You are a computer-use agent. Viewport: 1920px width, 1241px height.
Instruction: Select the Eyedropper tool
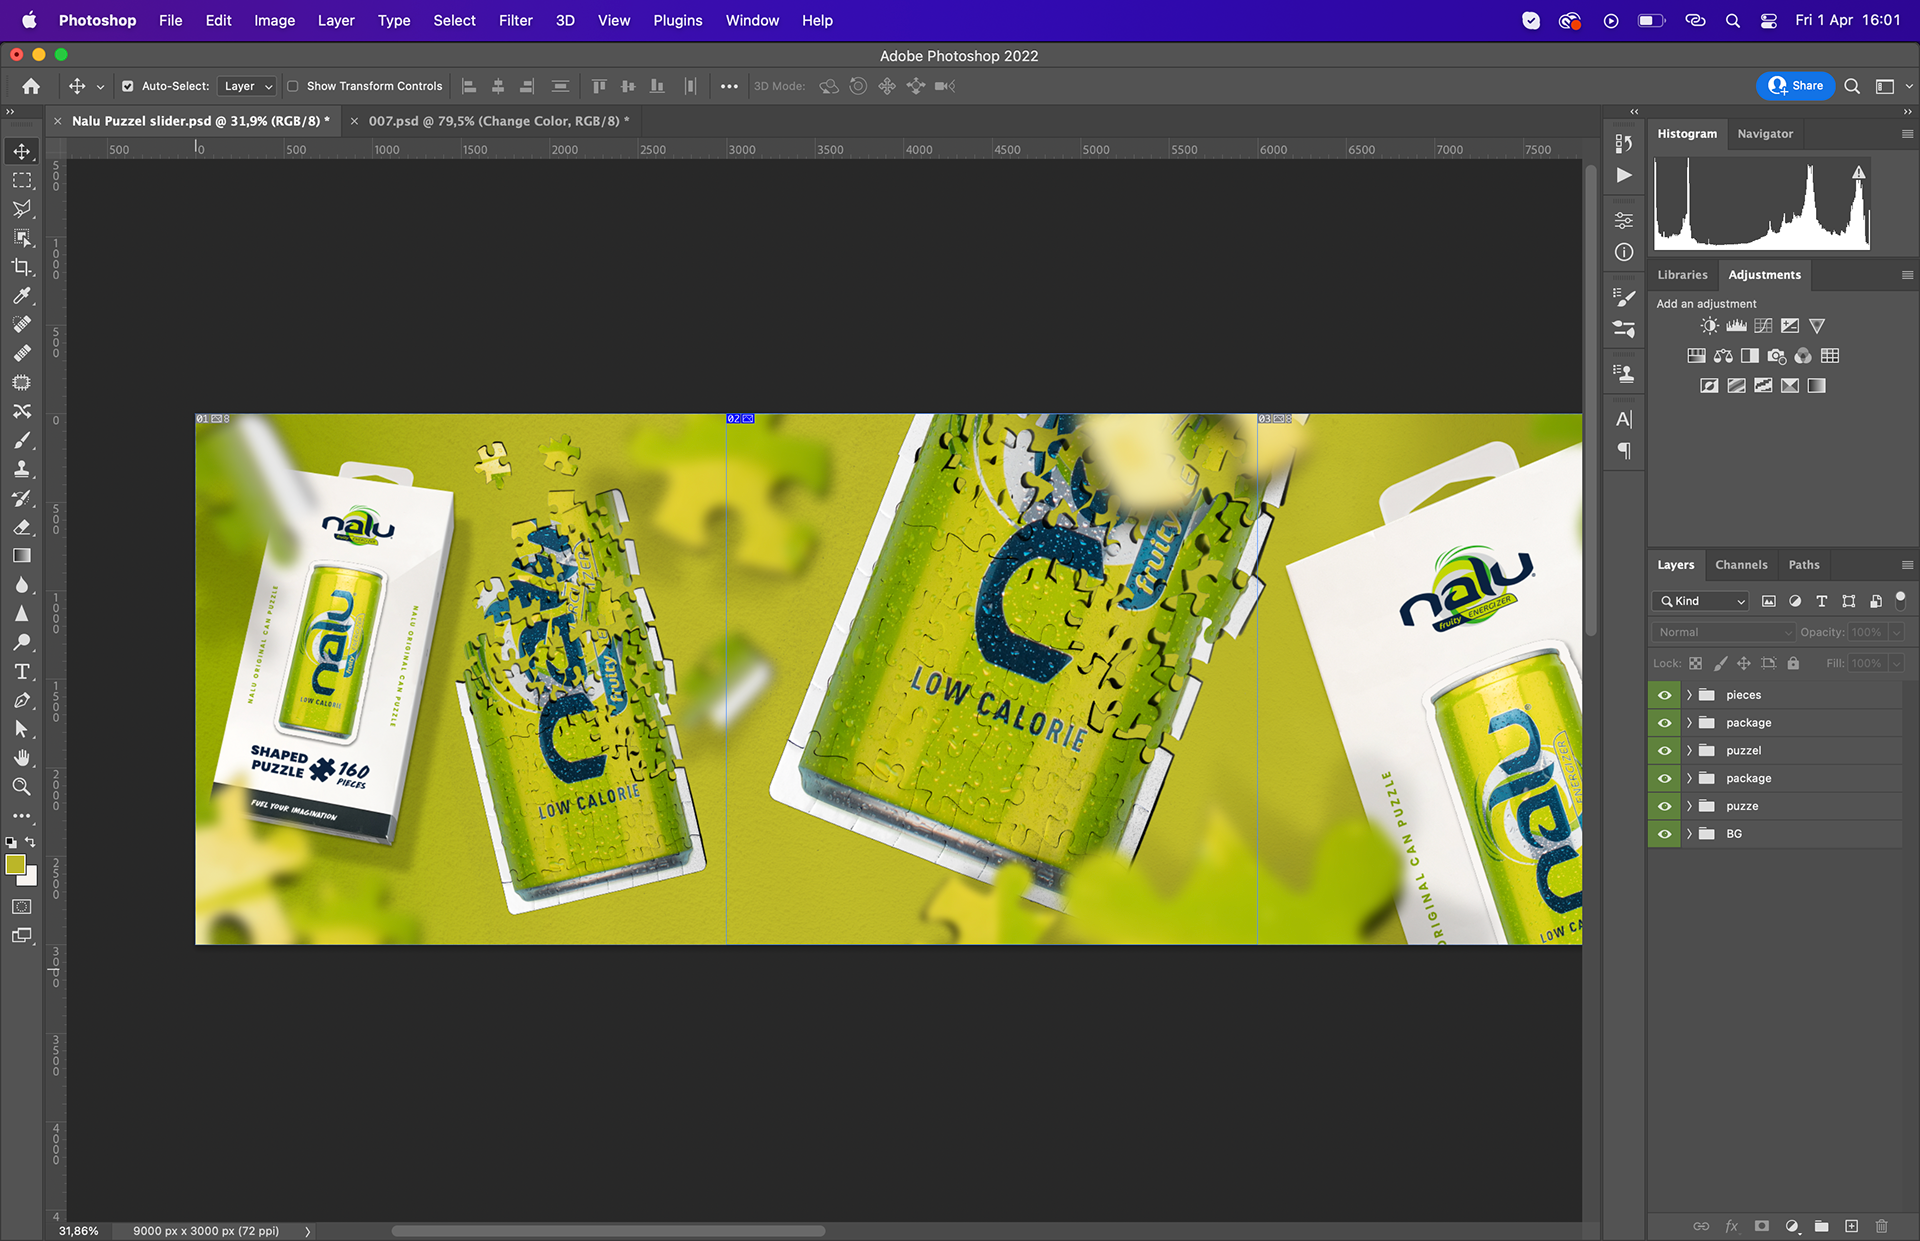click(21, 296)
